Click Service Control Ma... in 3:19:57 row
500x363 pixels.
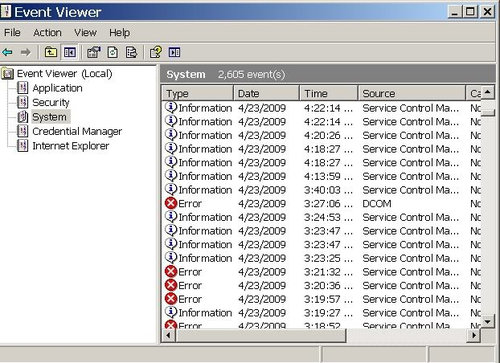[411, 299]
